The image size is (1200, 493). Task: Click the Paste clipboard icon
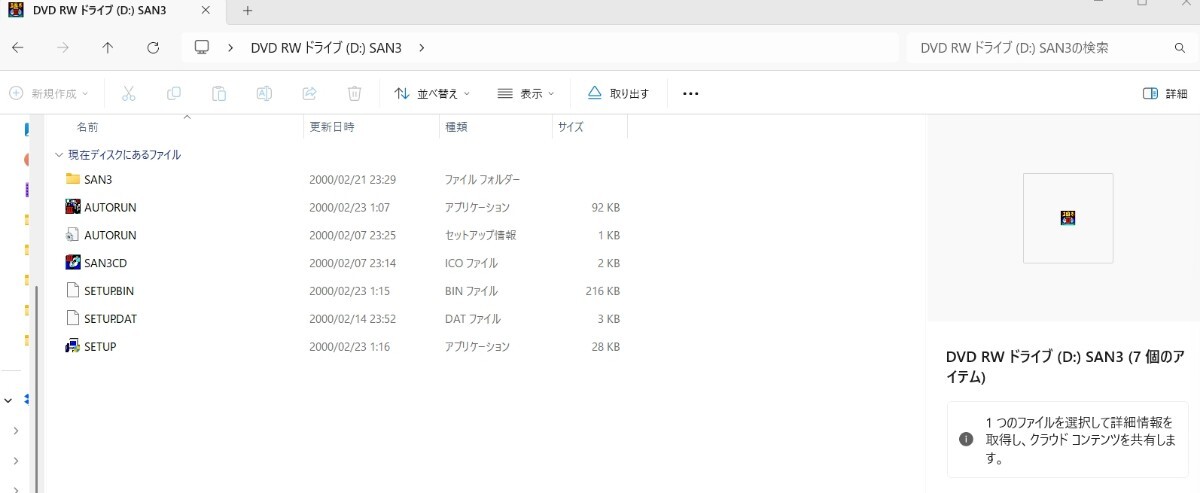point(218,93)
